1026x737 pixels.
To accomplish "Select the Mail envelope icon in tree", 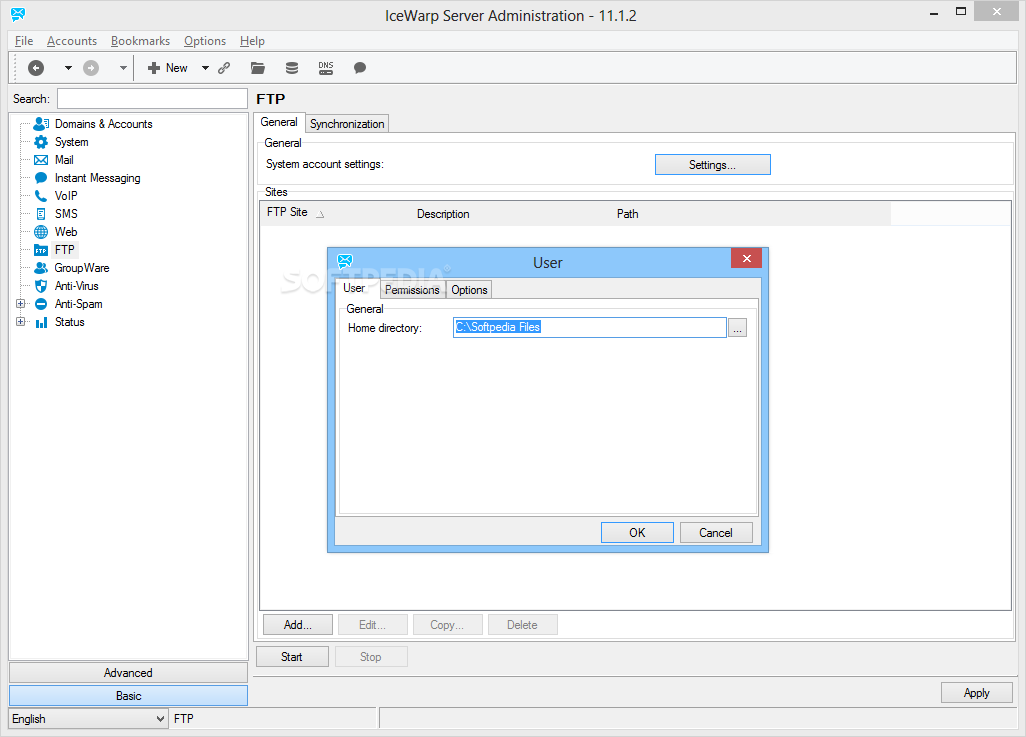I will click(41, 160).
